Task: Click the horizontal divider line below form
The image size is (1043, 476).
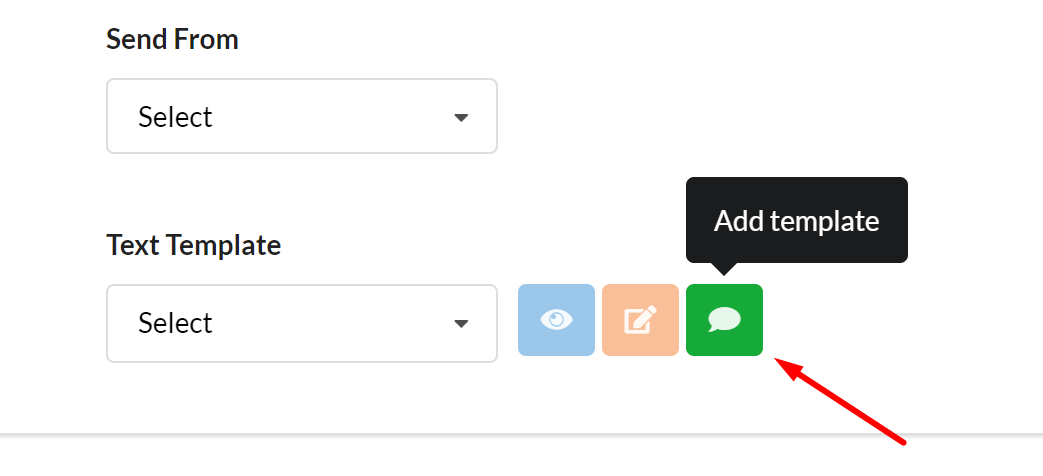Action: [521, 435]
